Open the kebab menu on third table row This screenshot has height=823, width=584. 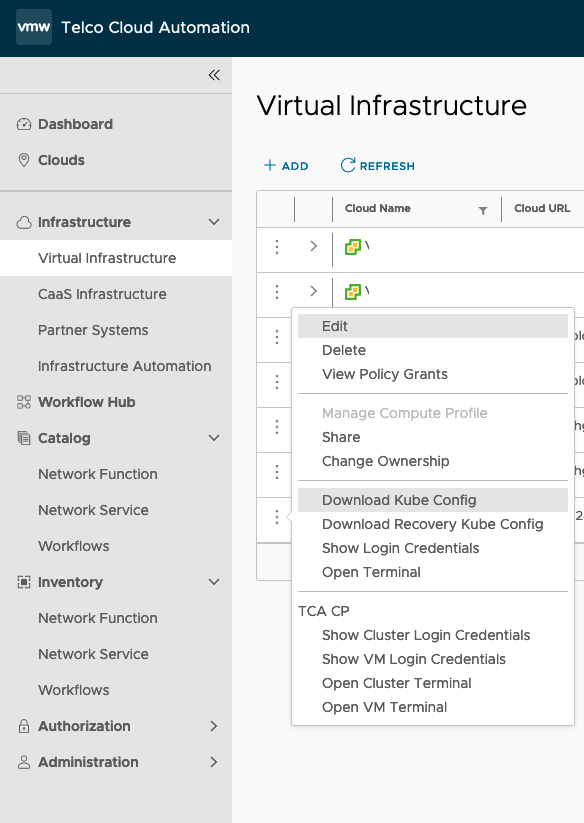[277, 337]
